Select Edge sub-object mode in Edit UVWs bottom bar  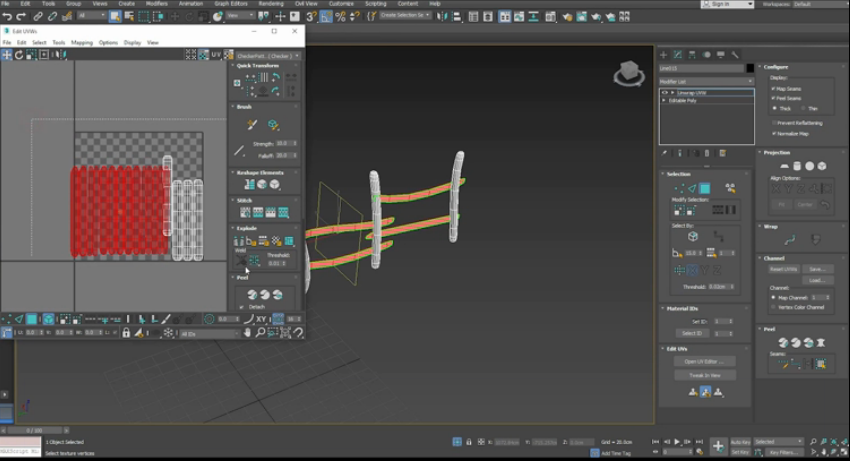click(x=19, y=319)
